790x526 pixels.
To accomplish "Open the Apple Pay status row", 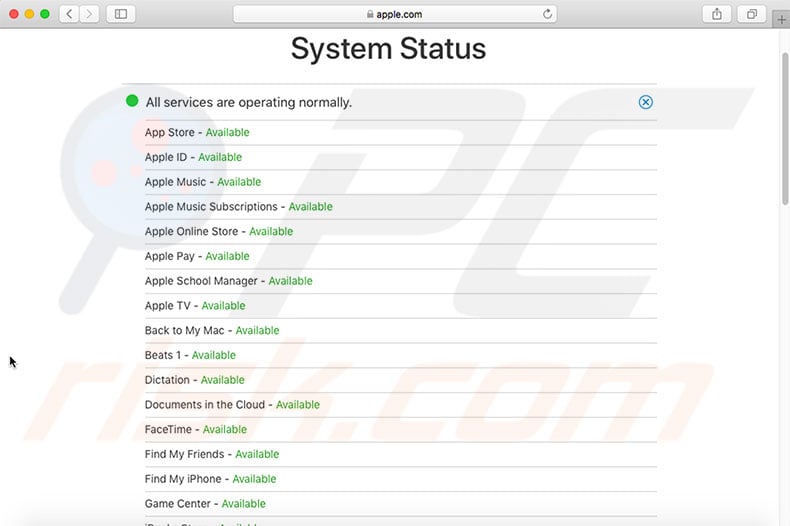I will pyautogui.click(x=401, y=256).
